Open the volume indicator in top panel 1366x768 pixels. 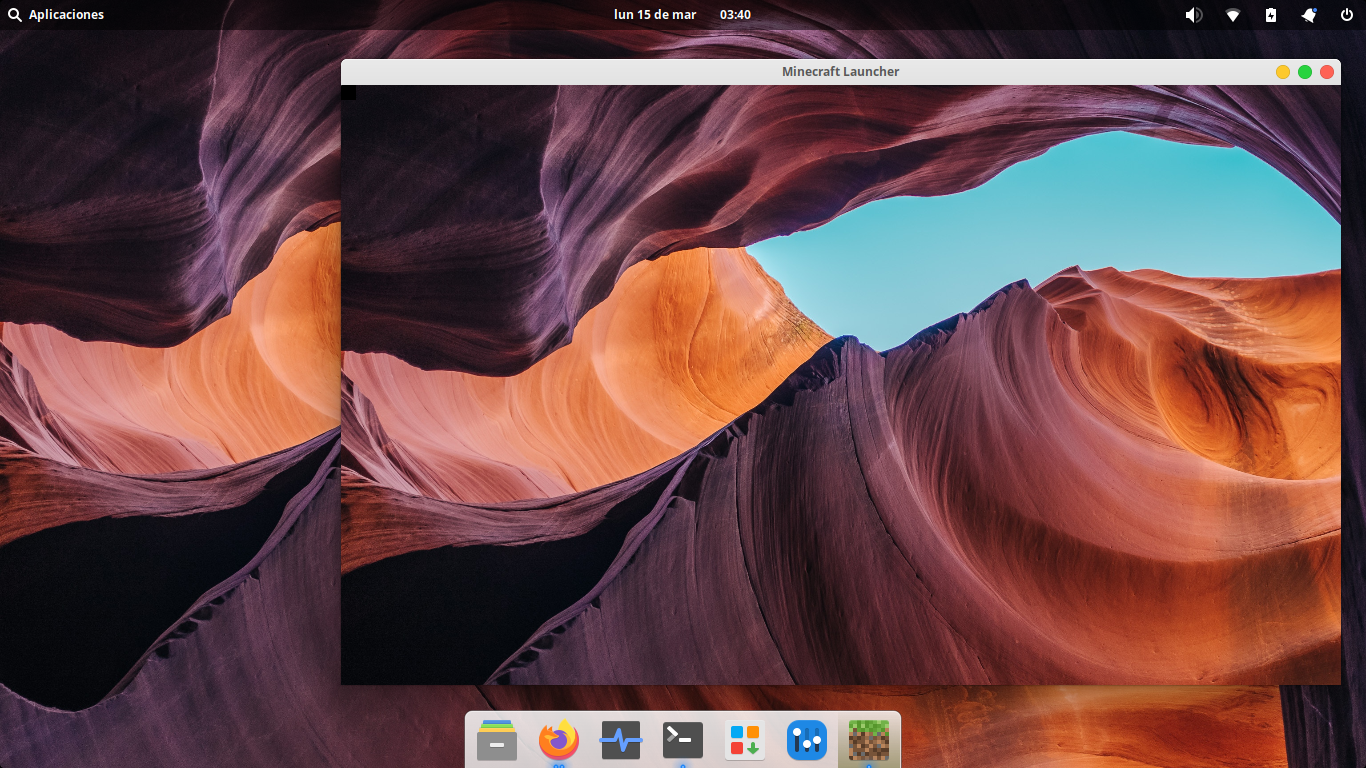tap(1194, 15)
